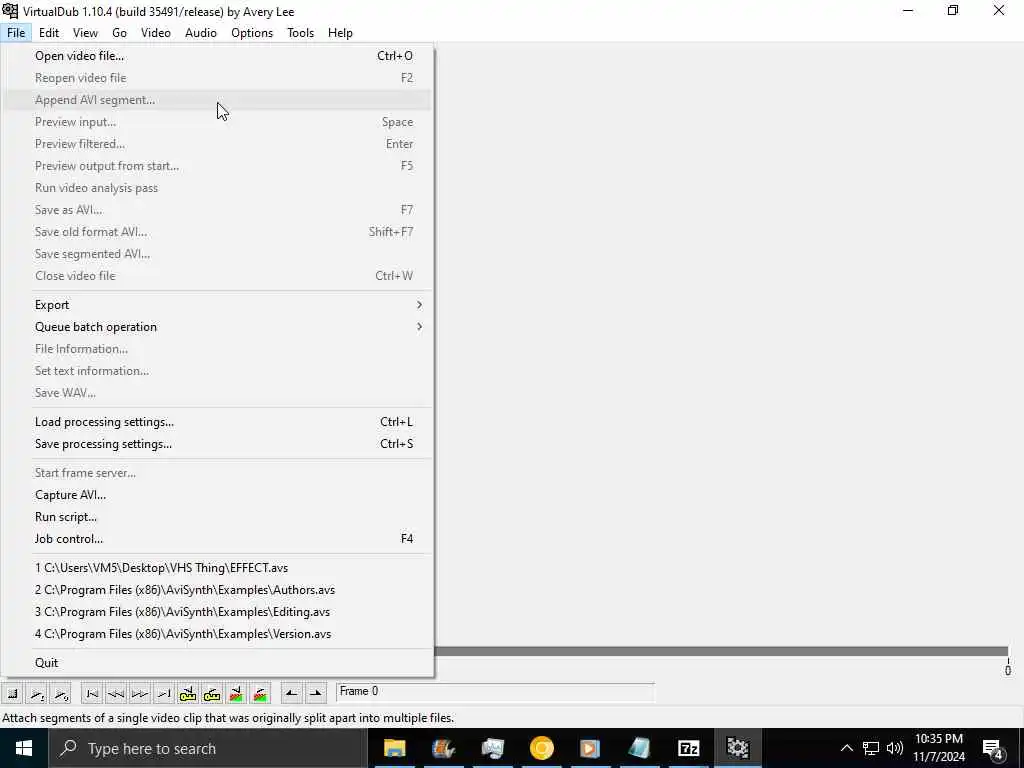Open the volume control in system tray
1024x768 pixels.
click(x=895, y=748)
